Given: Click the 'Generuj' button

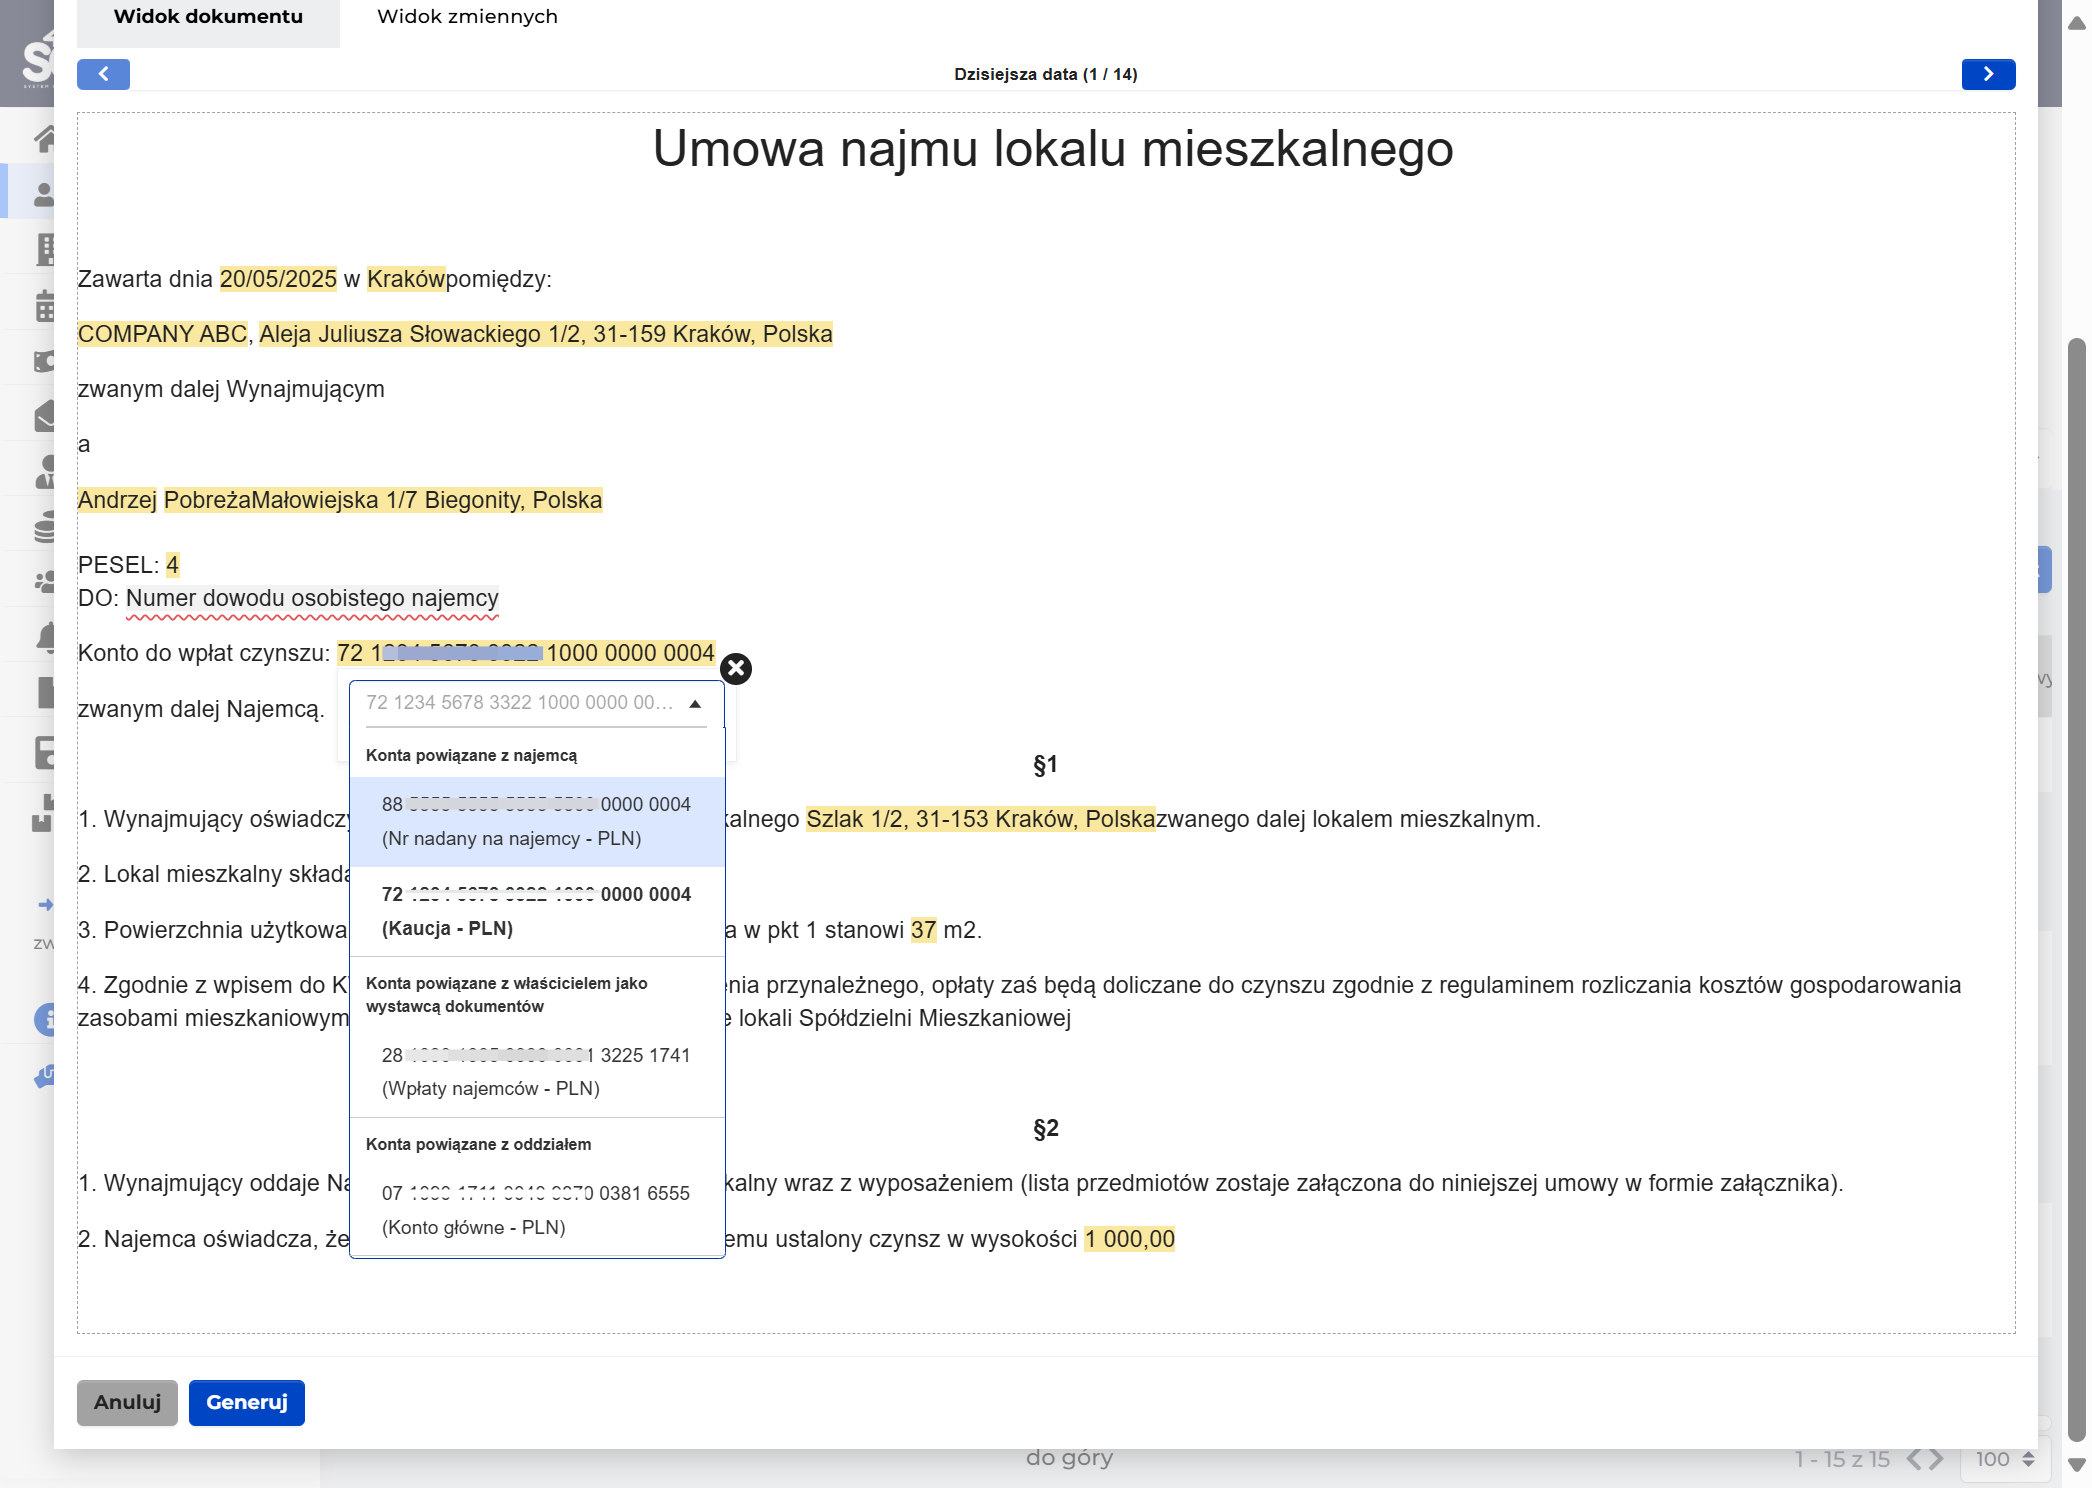Looking at the screenshot, I should (x=247, y=1402).
